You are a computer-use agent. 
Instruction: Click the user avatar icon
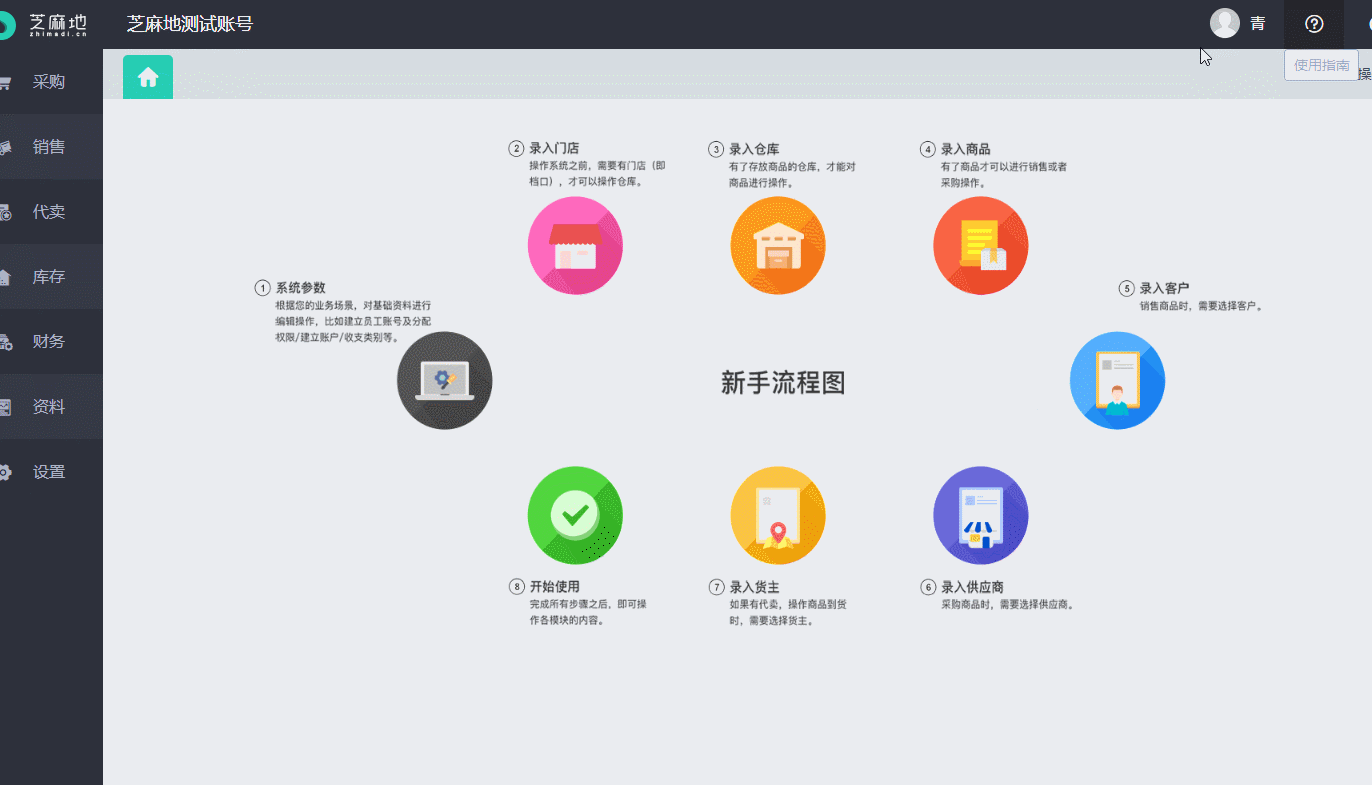click(x=1225, y=23)
